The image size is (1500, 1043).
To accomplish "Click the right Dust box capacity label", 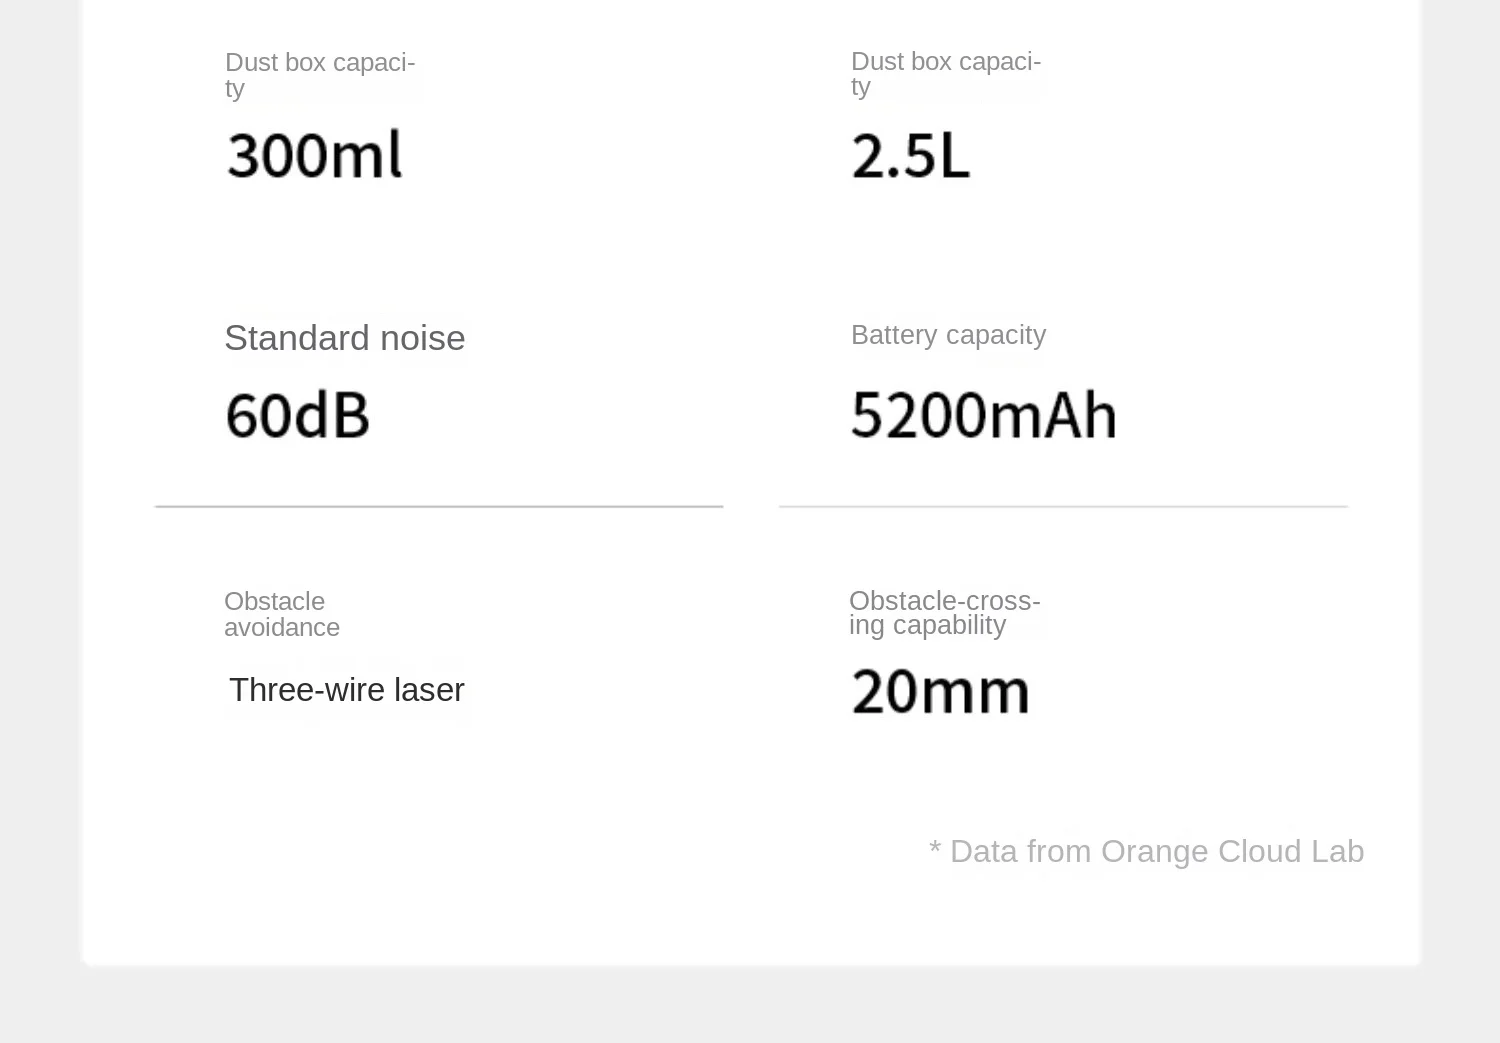I will [x=946, y=73].
